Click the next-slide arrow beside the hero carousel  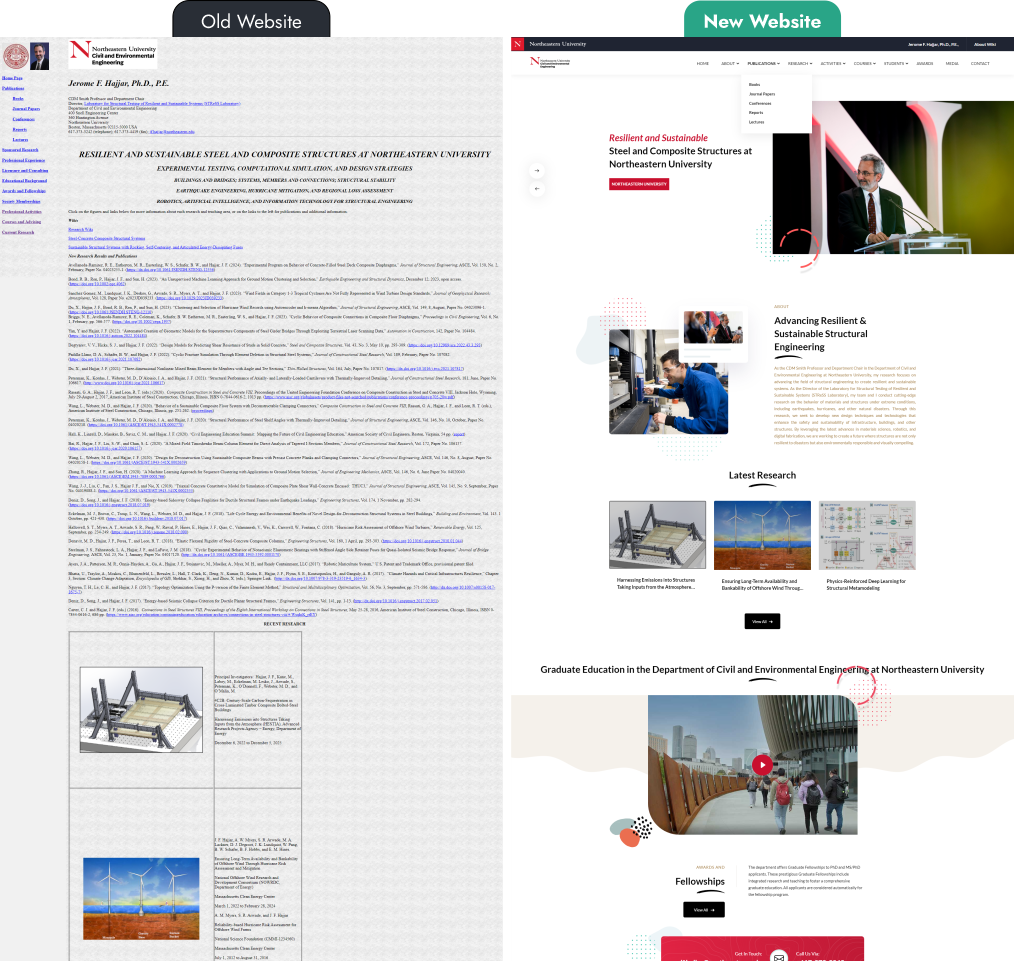(537, 170)
